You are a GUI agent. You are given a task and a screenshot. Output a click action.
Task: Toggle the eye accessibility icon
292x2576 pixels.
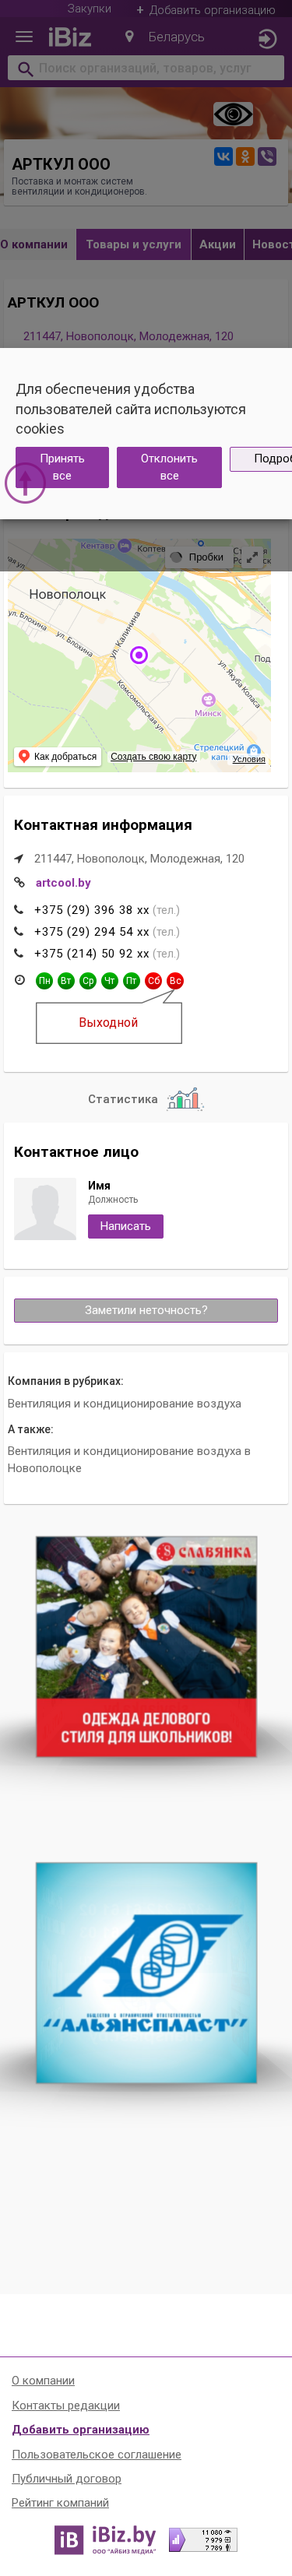point(233,114)
